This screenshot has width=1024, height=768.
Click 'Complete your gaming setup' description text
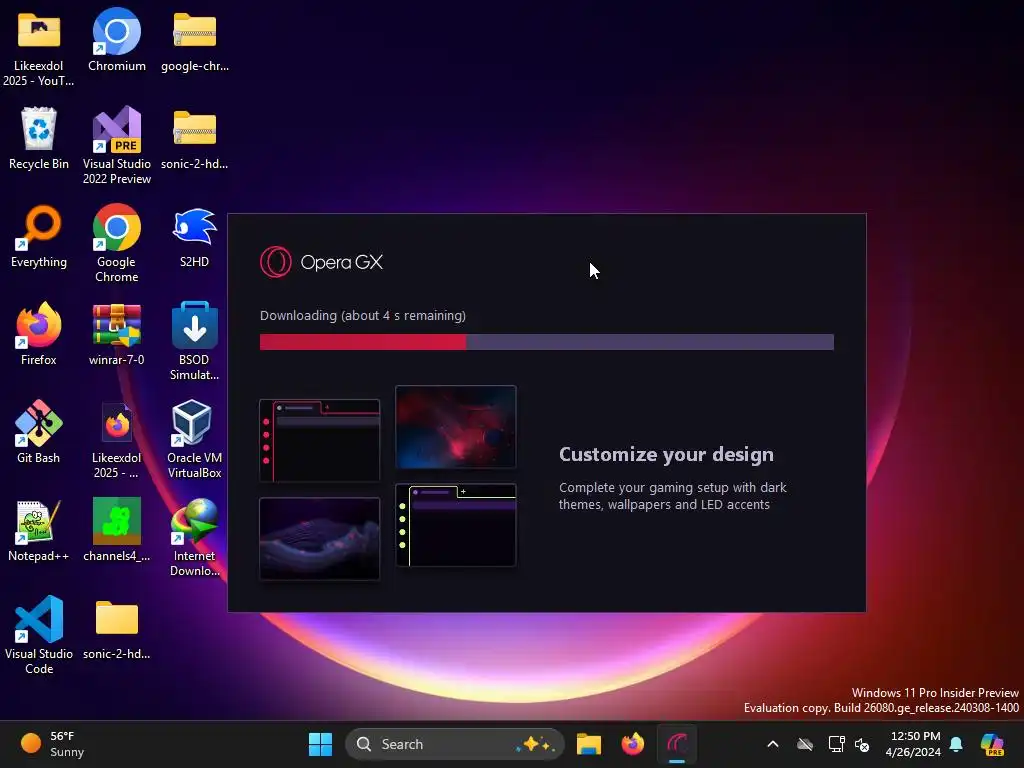(673, 496)
